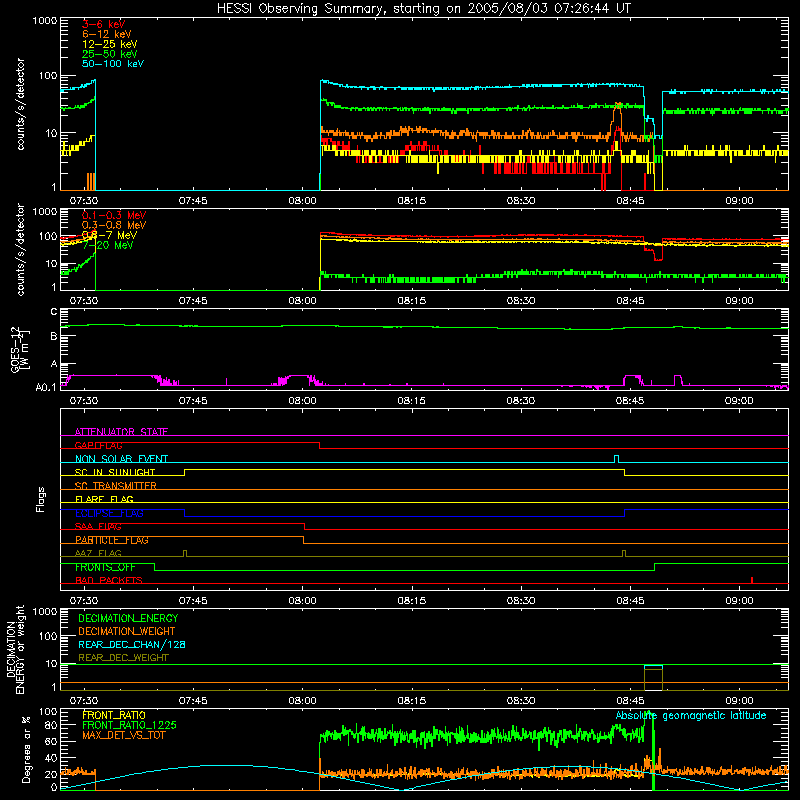Click the Absolute geomagnetic latitude label
Viewport: 800px width, 800px height.
pos(691,715)
